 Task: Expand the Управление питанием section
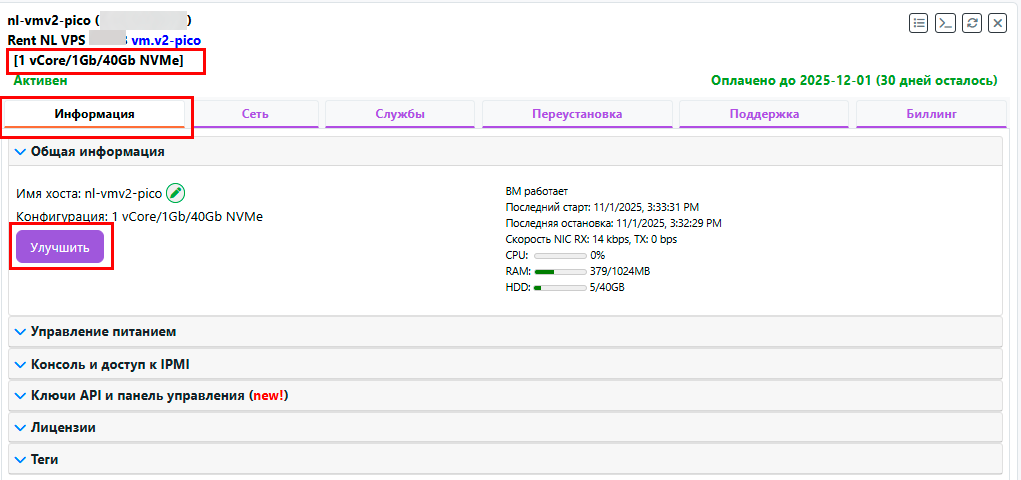click(103, 331)
